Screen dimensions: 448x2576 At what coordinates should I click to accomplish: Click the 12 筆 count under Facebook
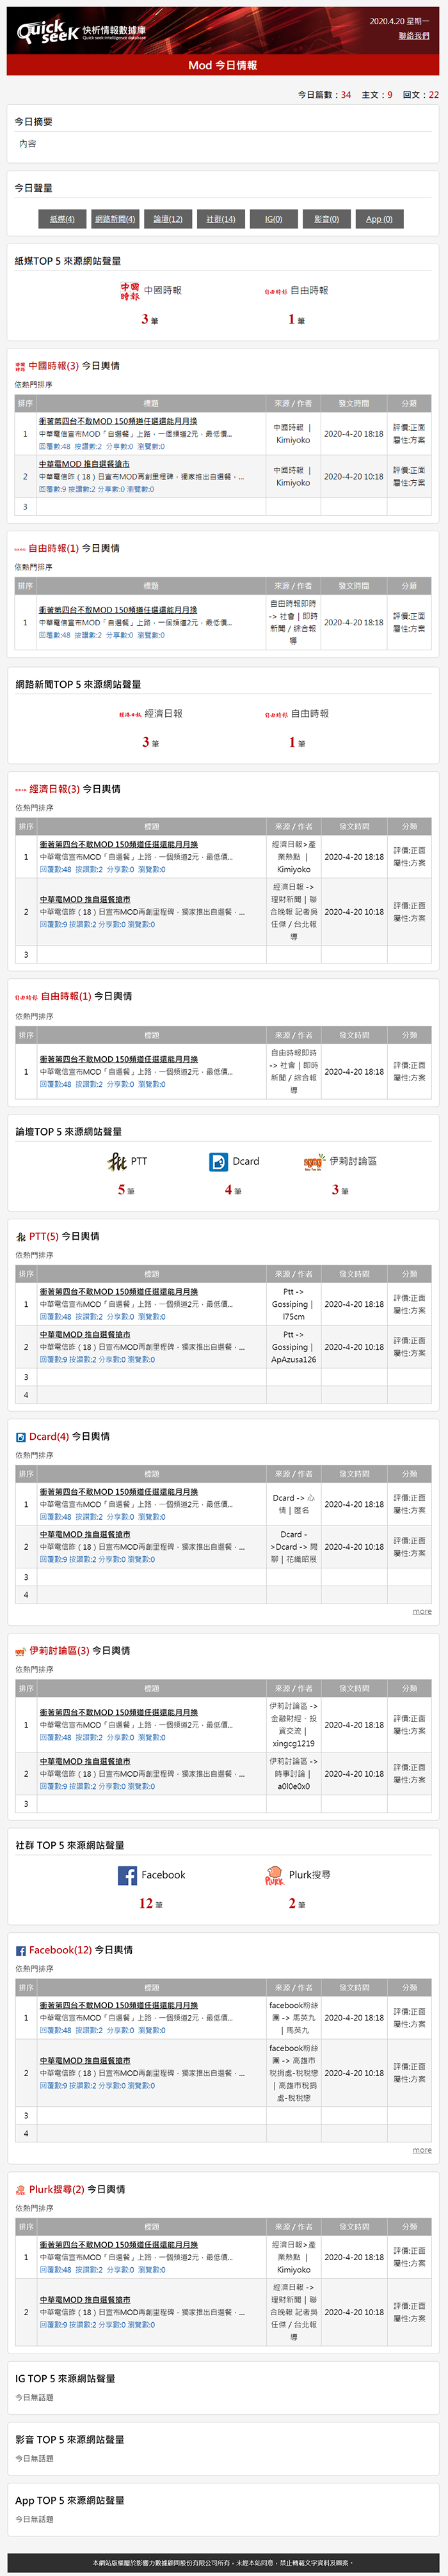151,1904
